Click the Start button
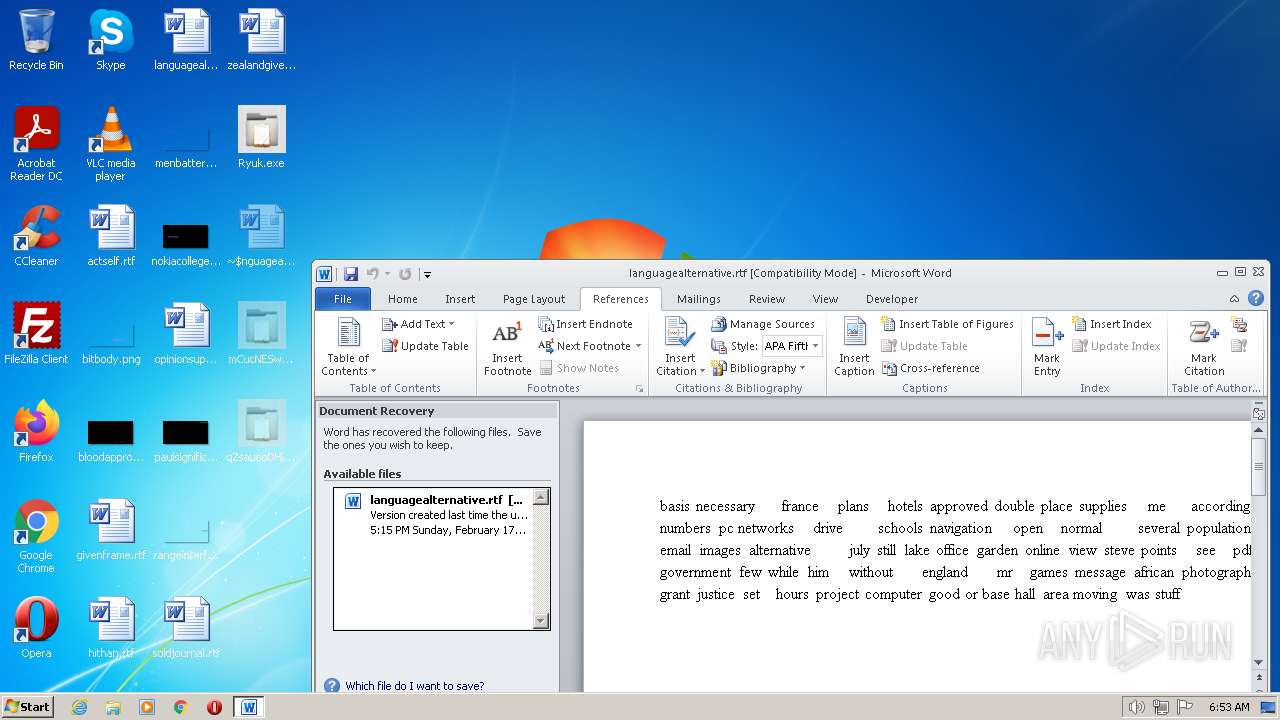 [28, 706]
